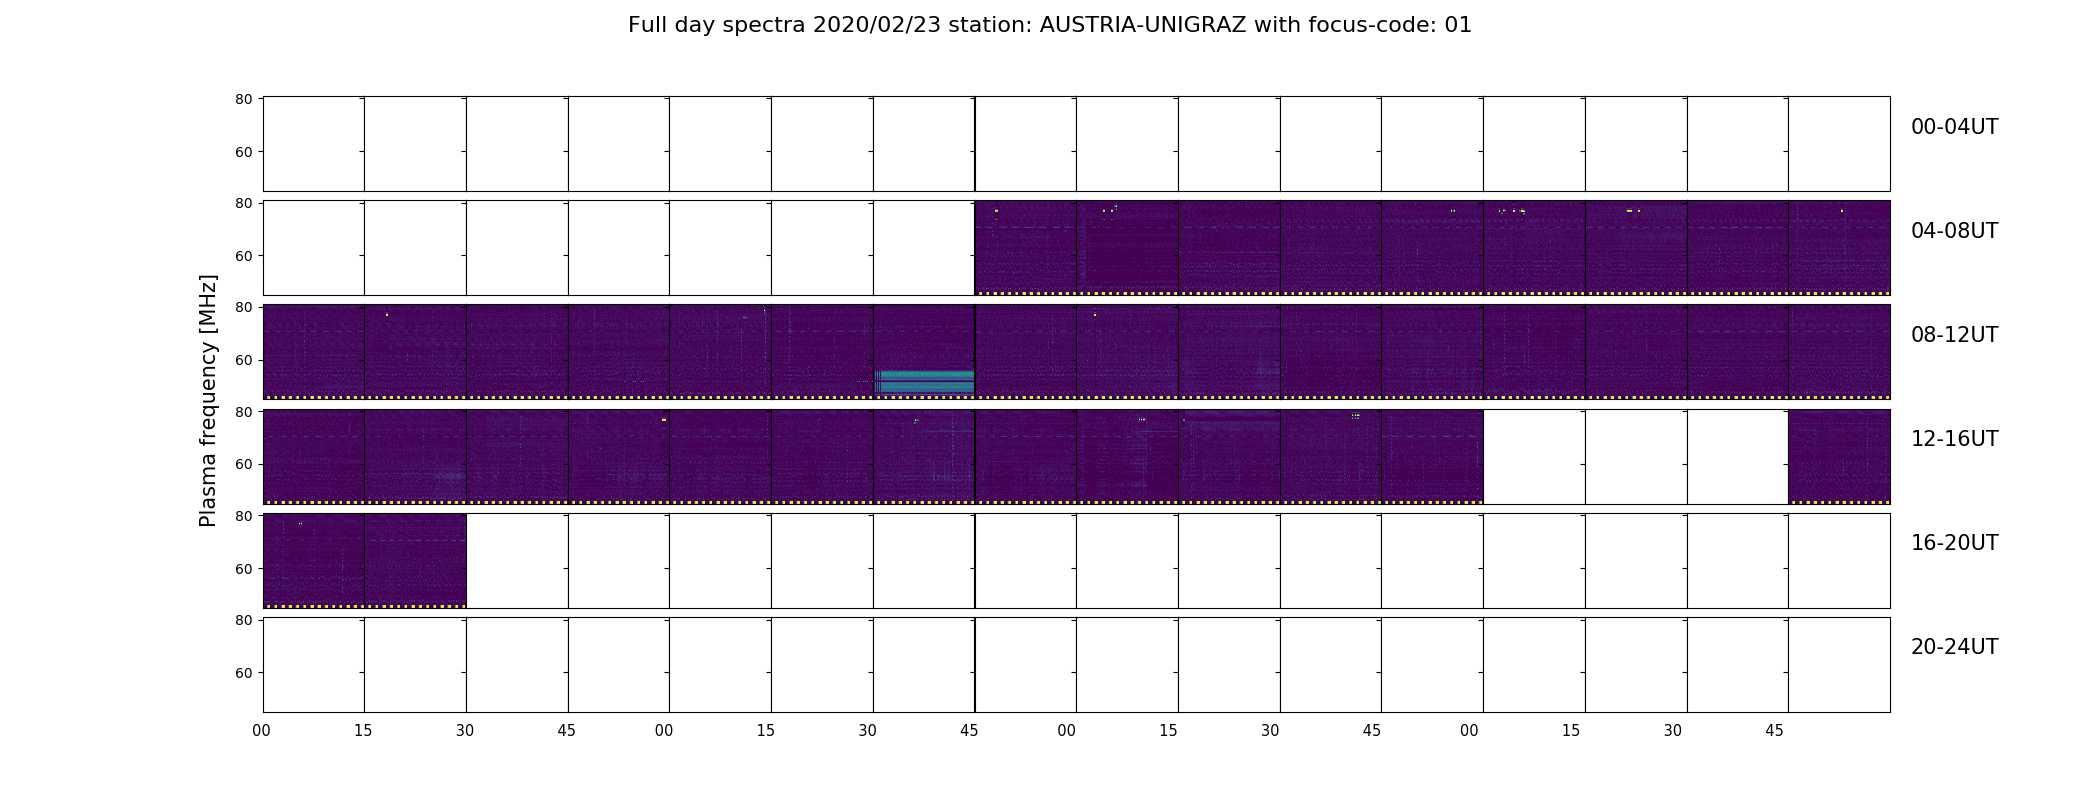Select the "20-24UT" row label
Image resolution: width=2100 pixels, height=800 pixels.
1954,647
